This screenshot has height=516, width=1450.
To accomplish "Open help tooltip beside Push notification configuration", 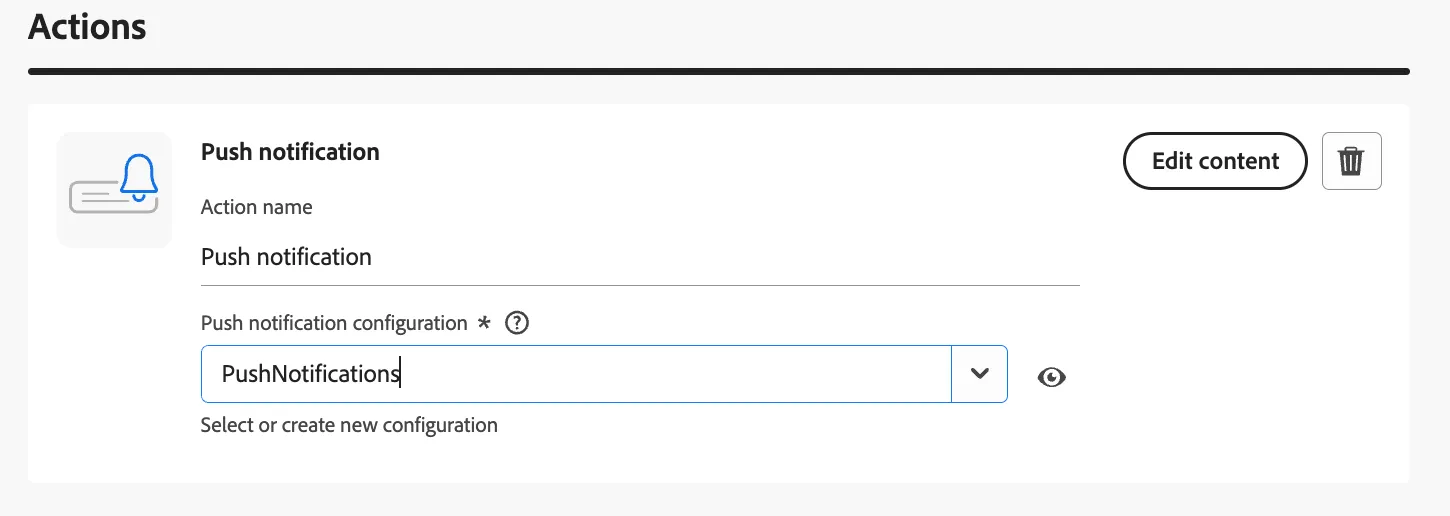I will click(x=517, y=323).
